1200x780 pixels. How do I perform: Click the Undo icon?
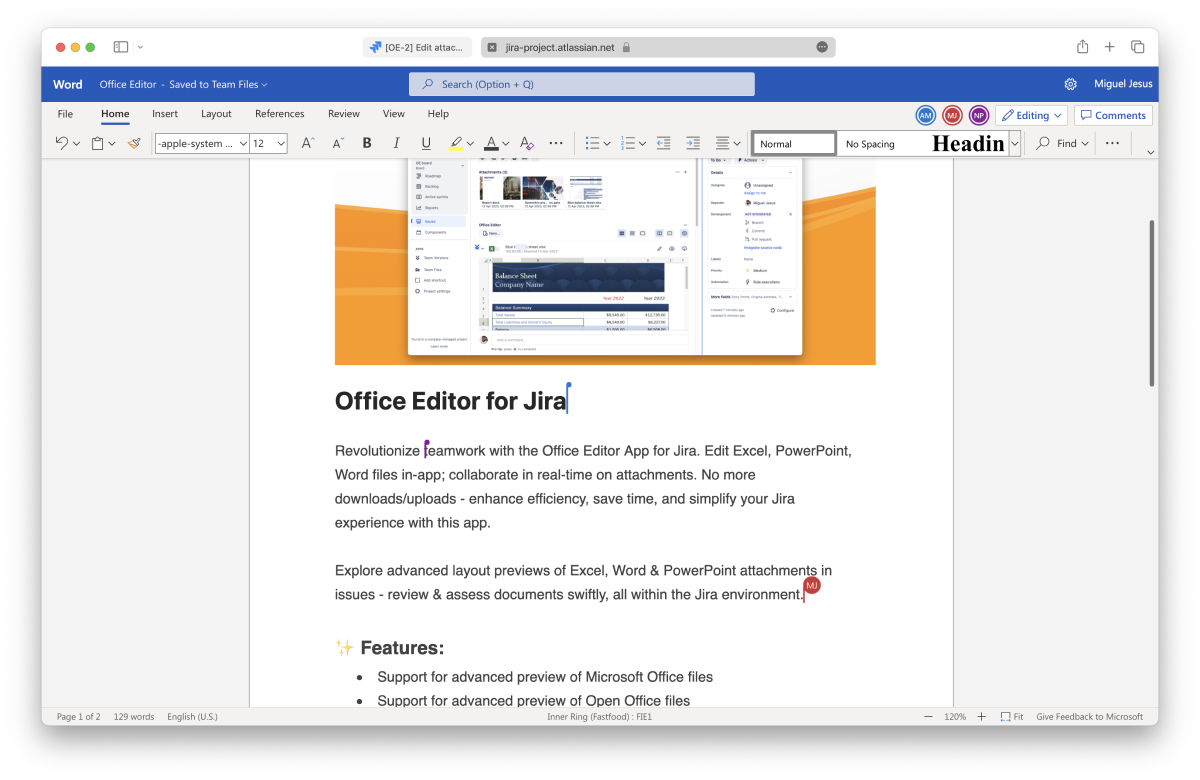pyautogui.click(x=62, y=144)
